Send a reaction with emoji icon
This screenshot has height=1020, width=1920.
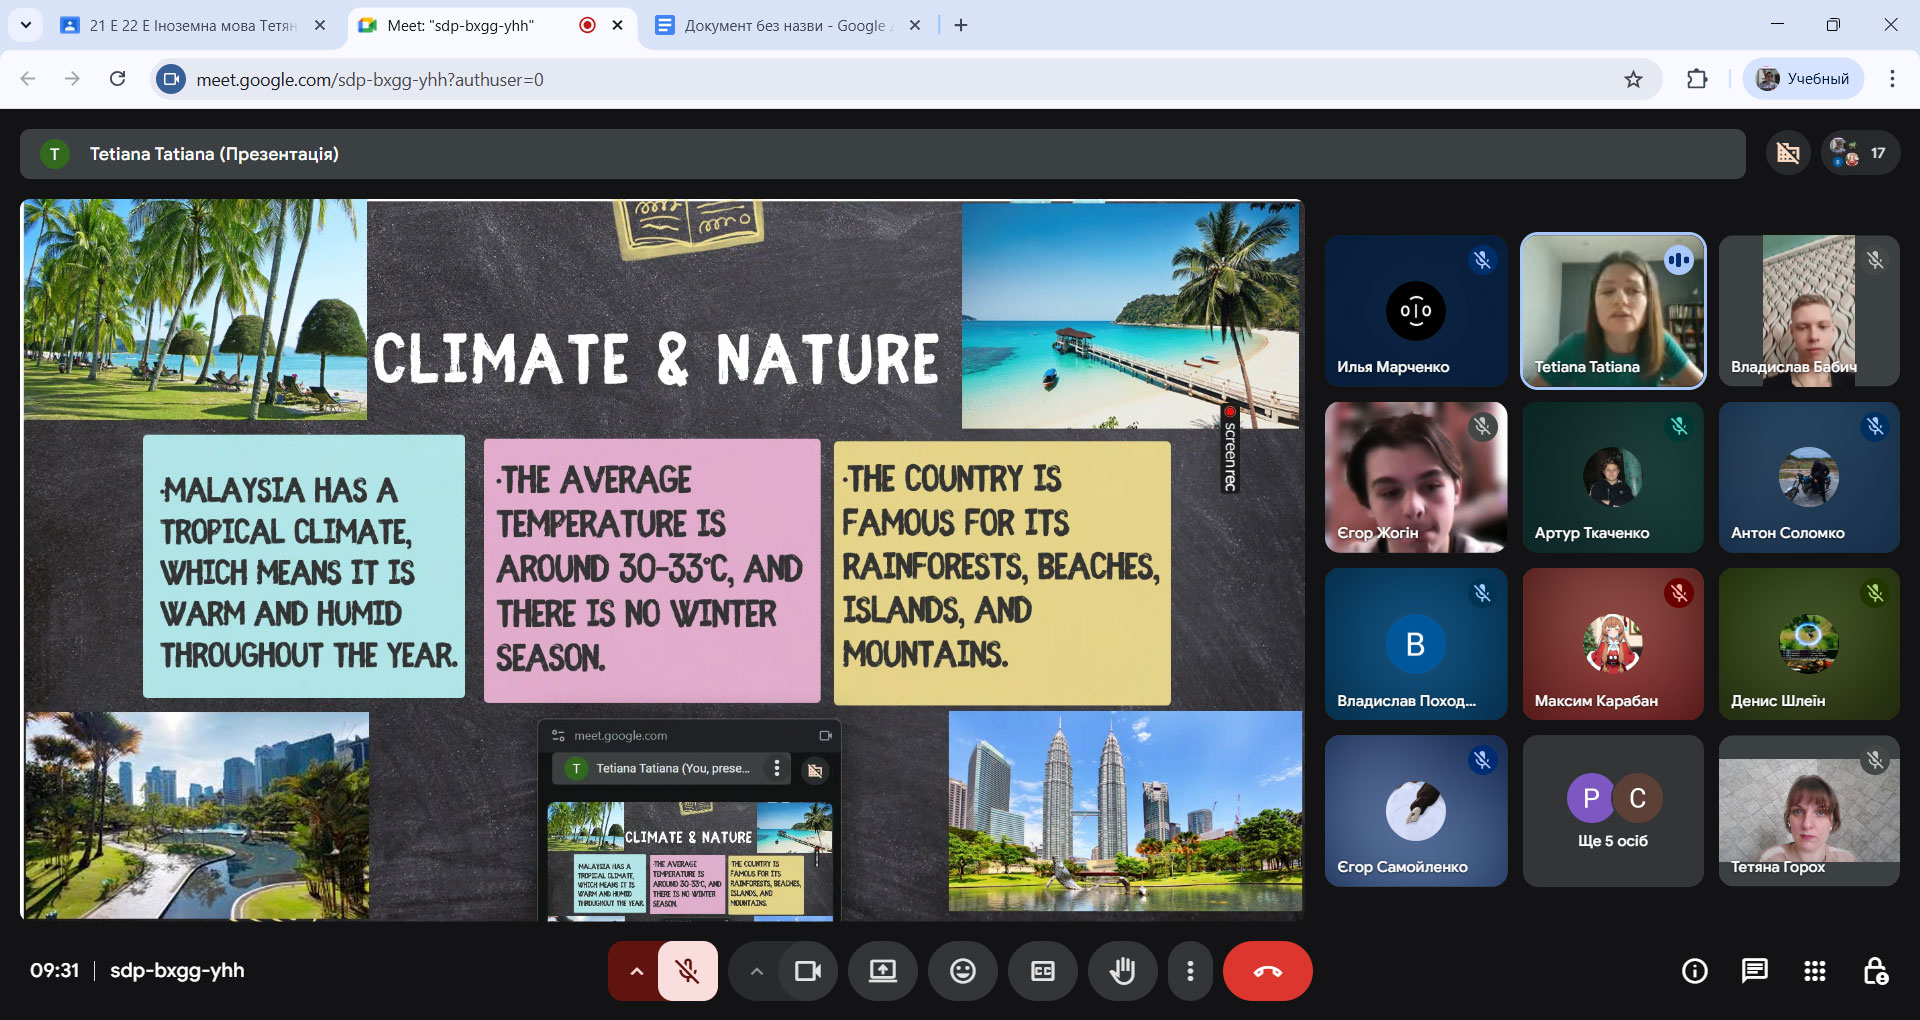coord(962,971)
